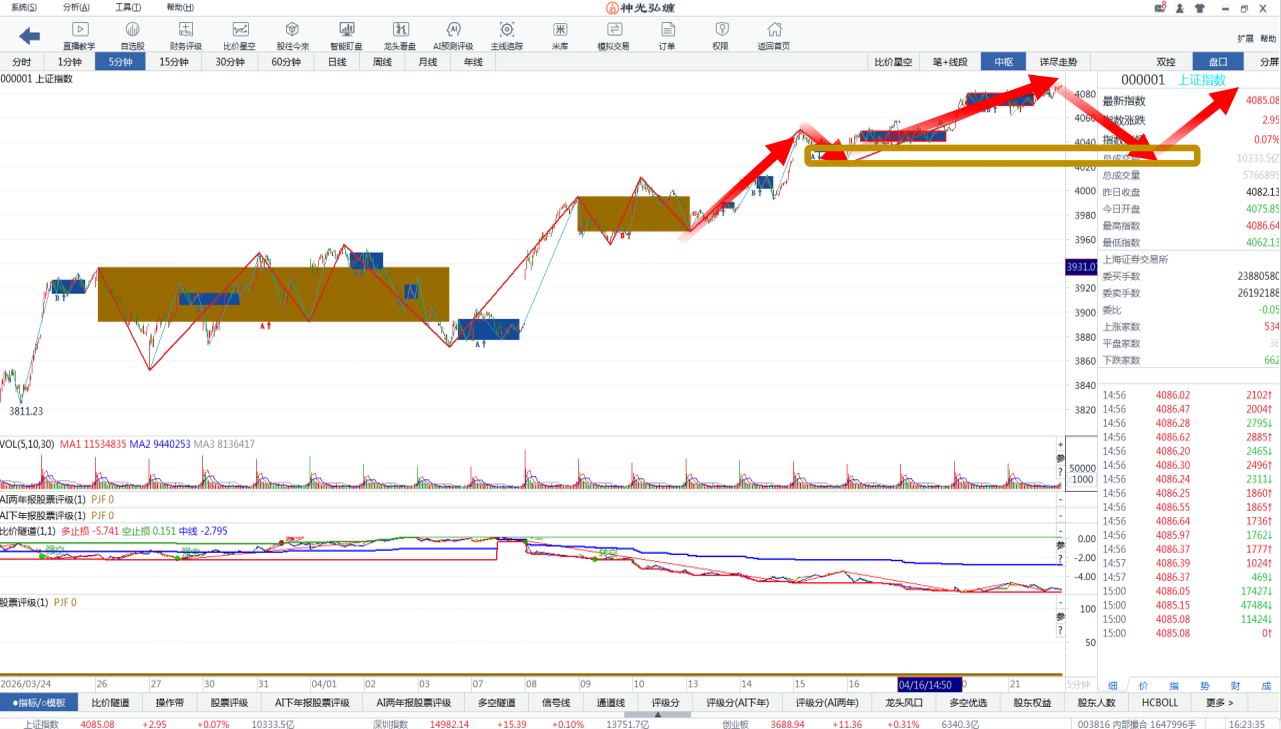Image resolution: width=1281 pixels, height=729 pixels.
Task: Click the 详尽走势 button
Action: [1058, 62]
